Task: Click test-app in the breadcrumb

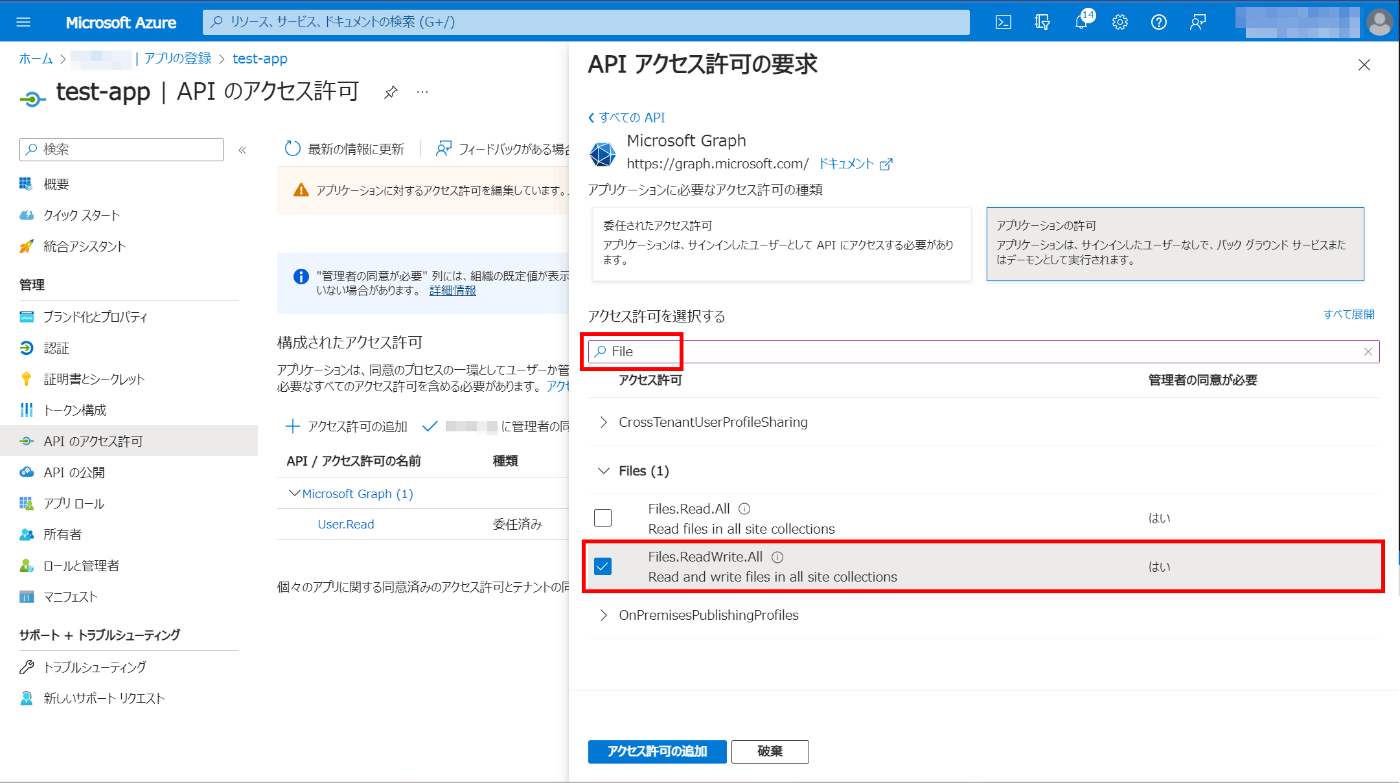Action: (260, 59)
